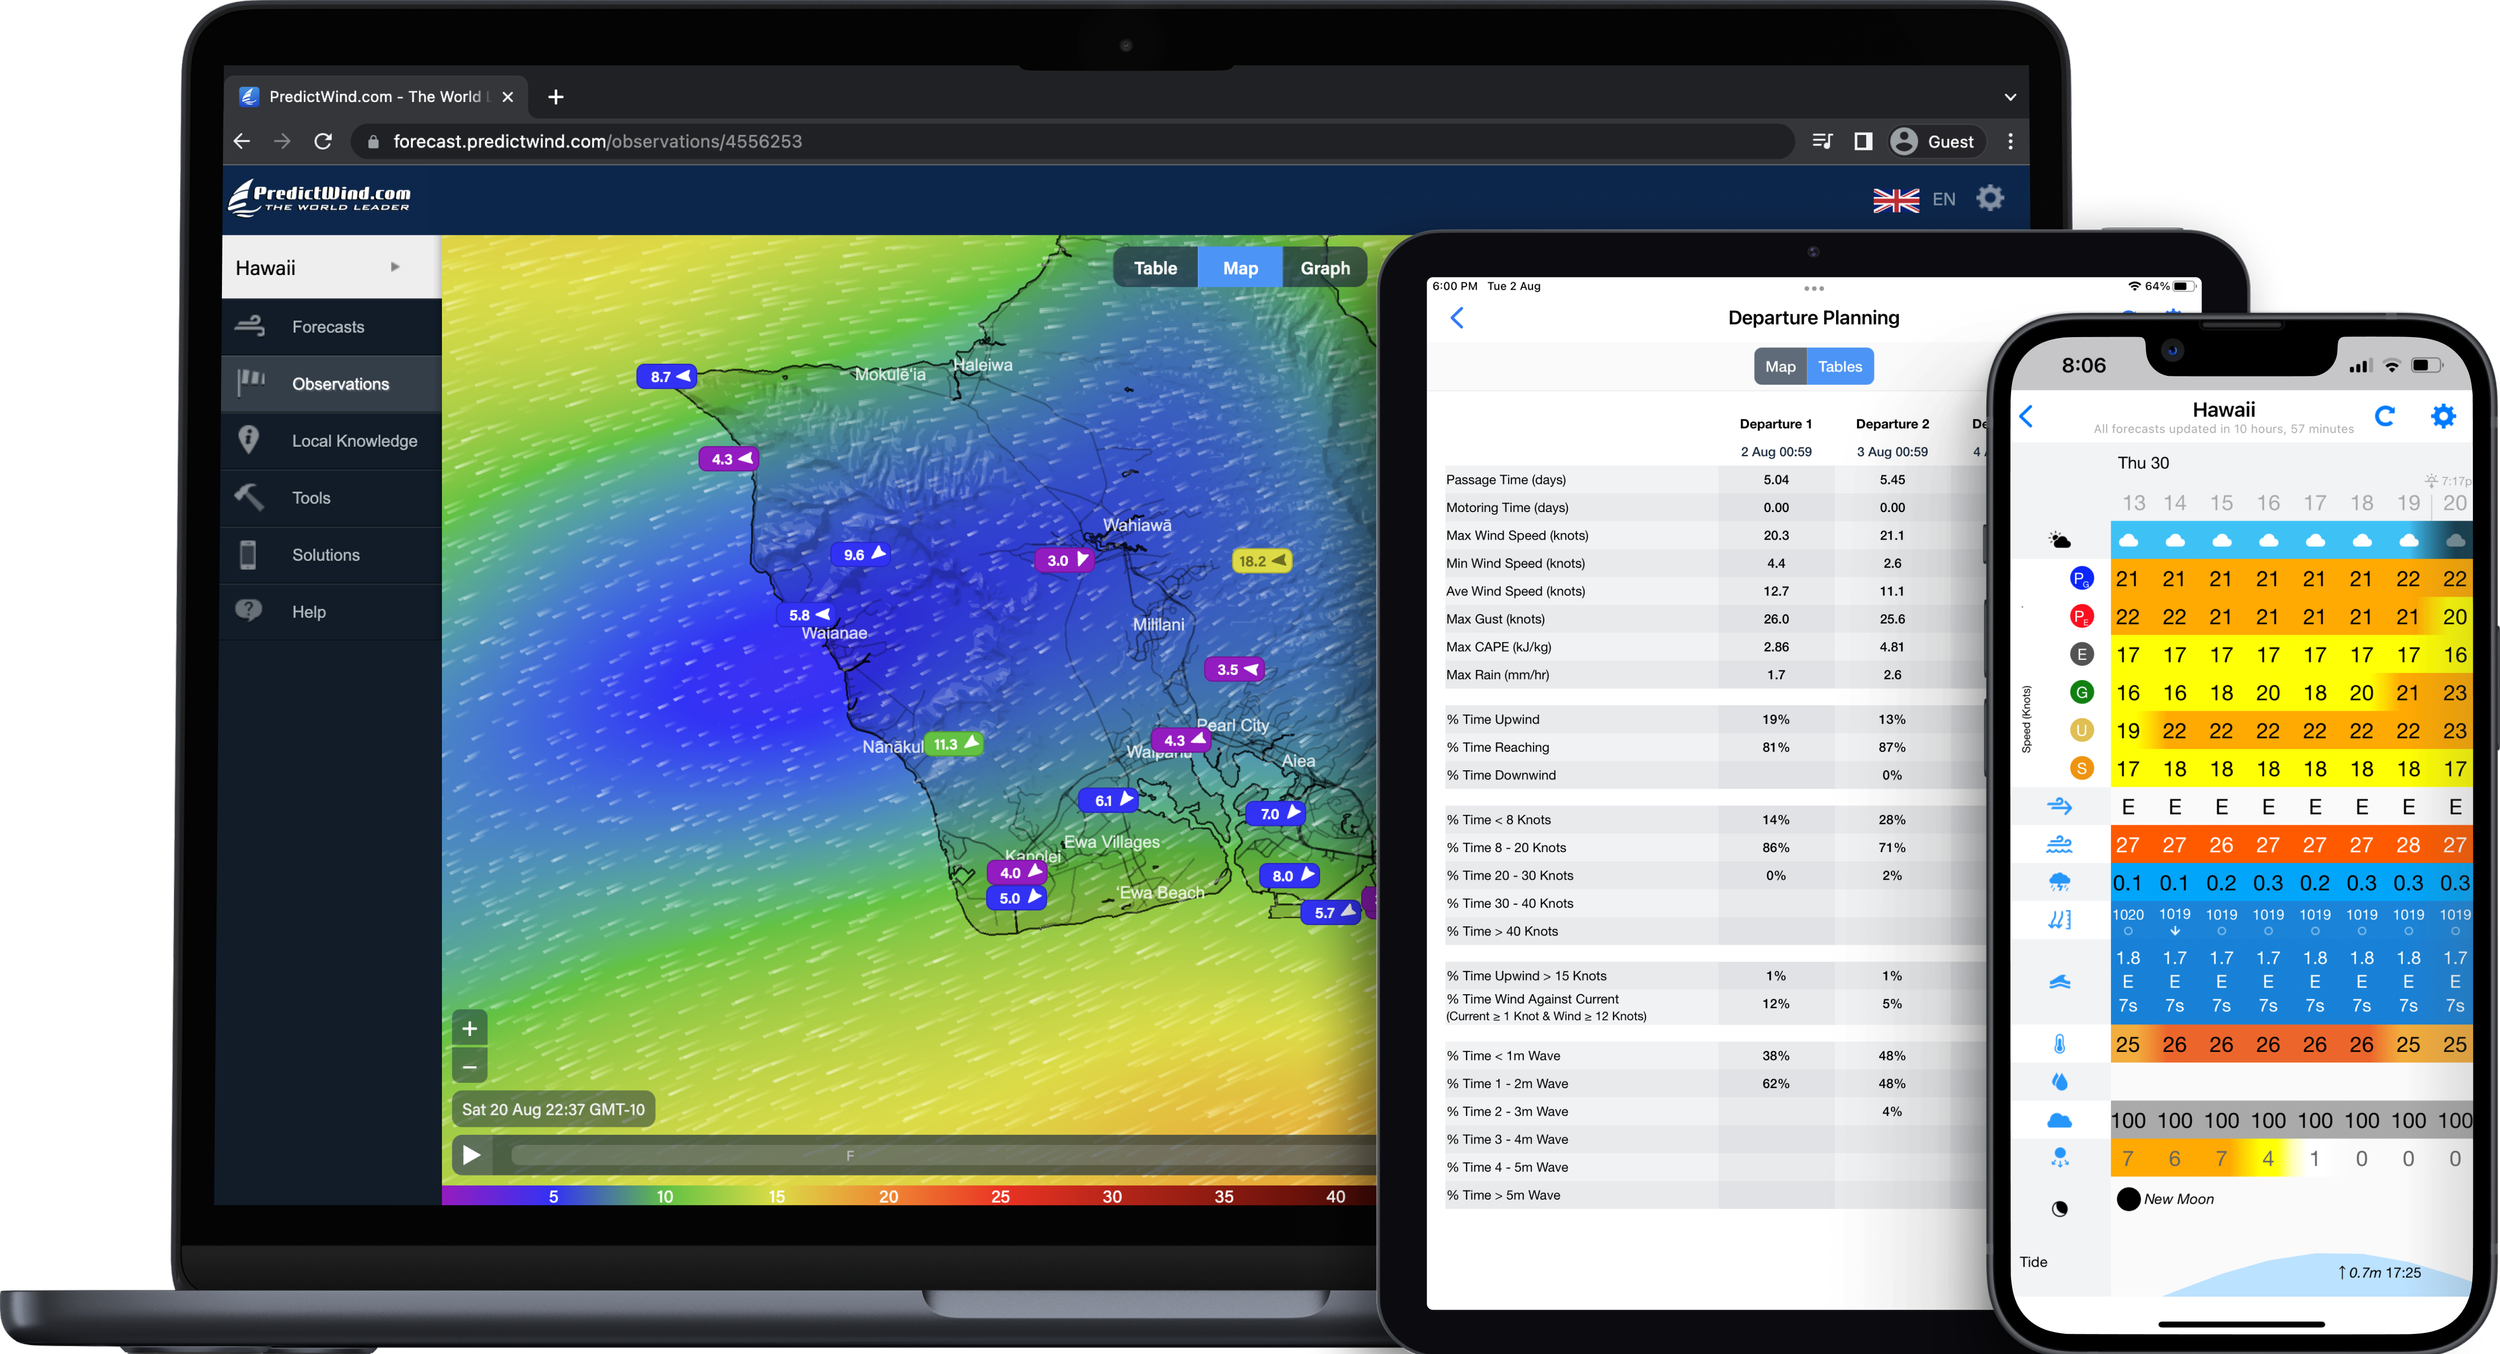This screenshot has height=1354, width=2500.
Task: Switch to the Graph view tab
Action: 1325,268
